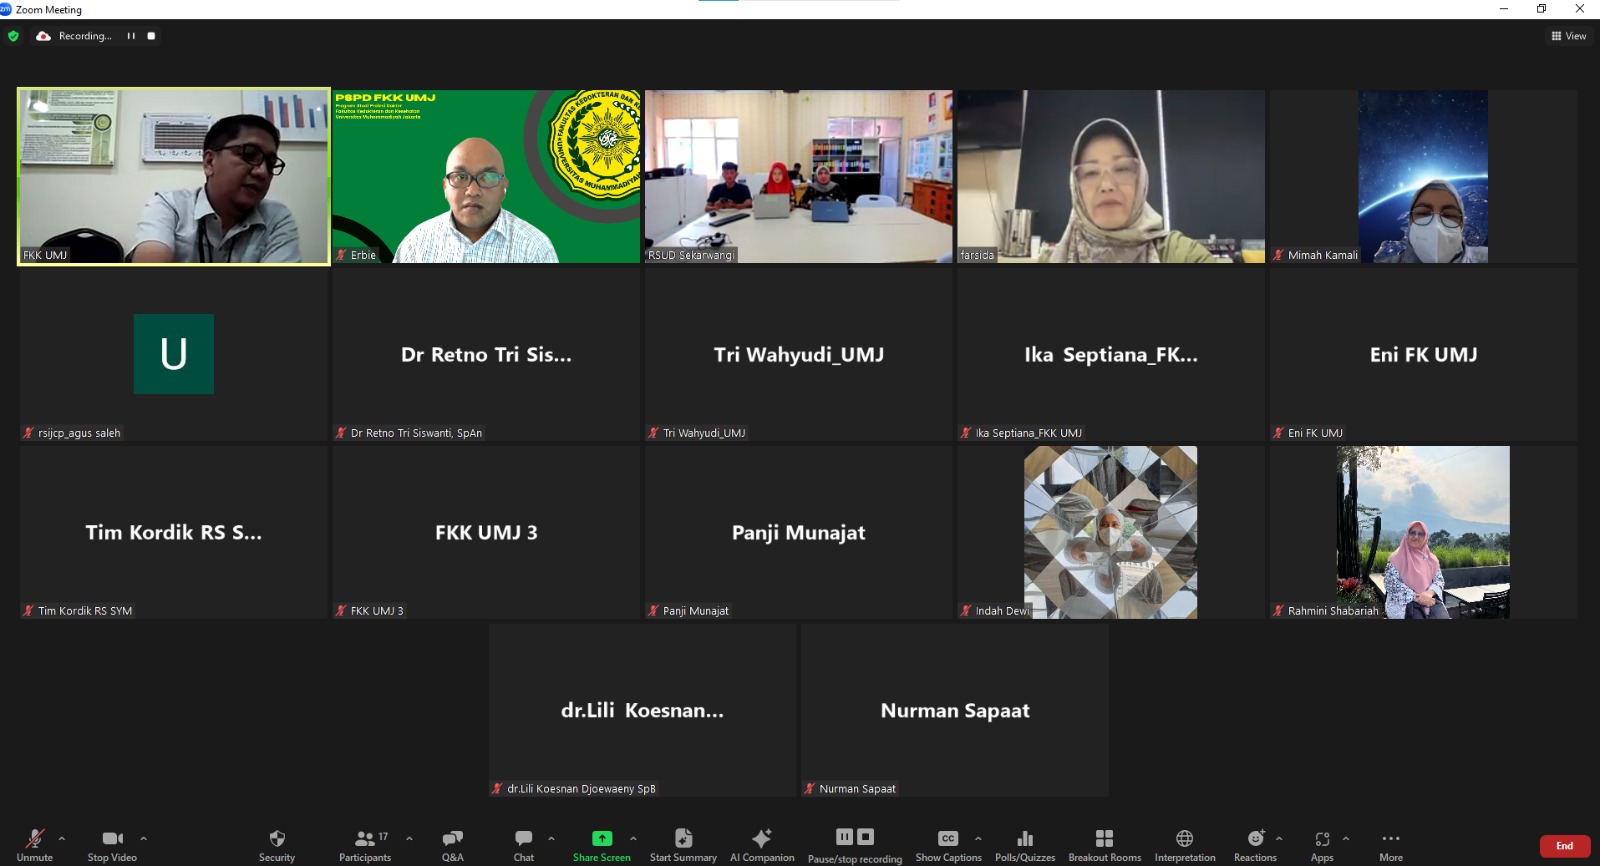The image size is (1600, 866).
Task: Open Polls/Quizzes
Action: coord(1025,845)
